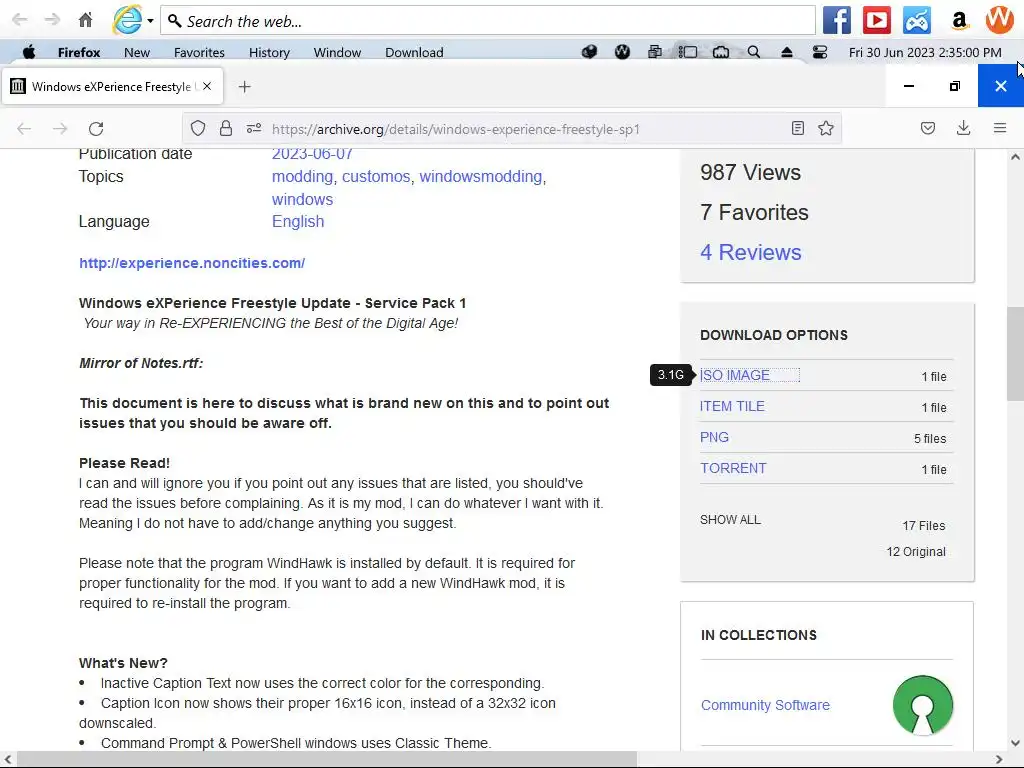Click into the Search the web field
This screenshot has width=1024, height=768.
click(x=488, y=21)
